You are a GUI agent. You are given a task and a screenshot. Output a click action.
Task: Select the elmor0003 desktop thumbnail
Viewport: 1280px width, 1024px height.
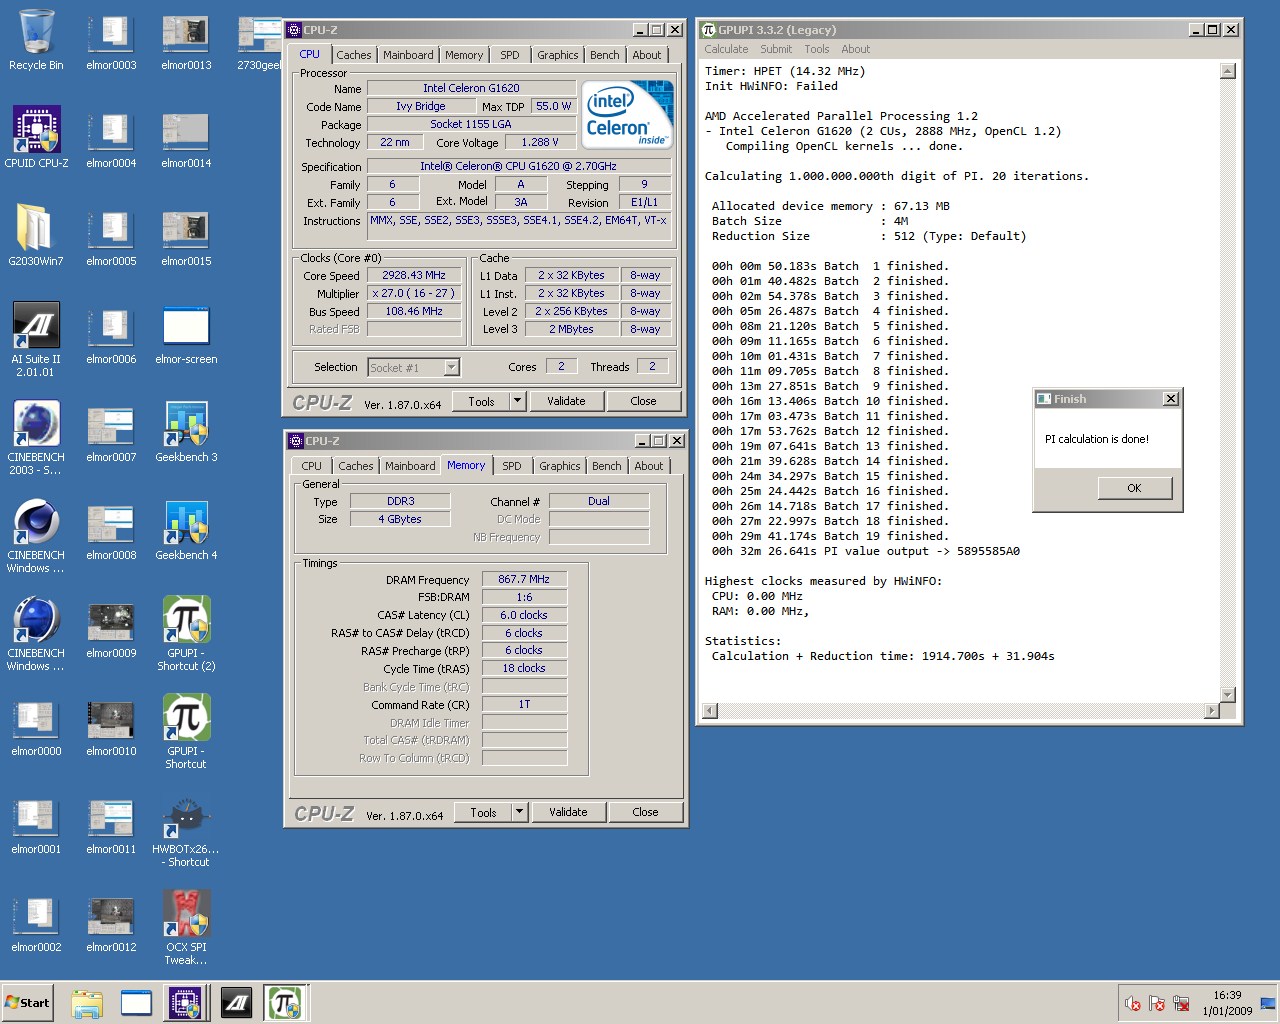pyautogui.click(x=111, y=40)
